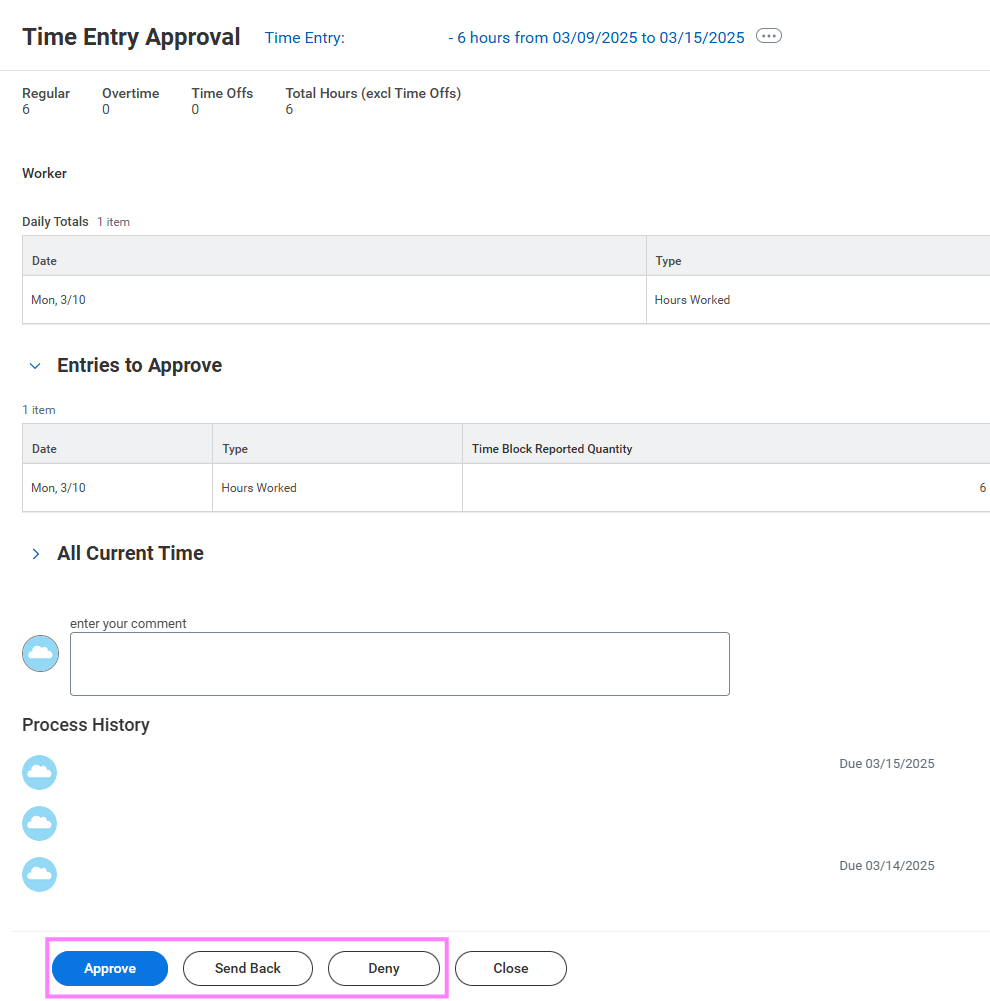Screen dimensions: 990x1001
Task: Click the top cloud icon in Process History
Action: pyautogui.click(x=39, y=772)
